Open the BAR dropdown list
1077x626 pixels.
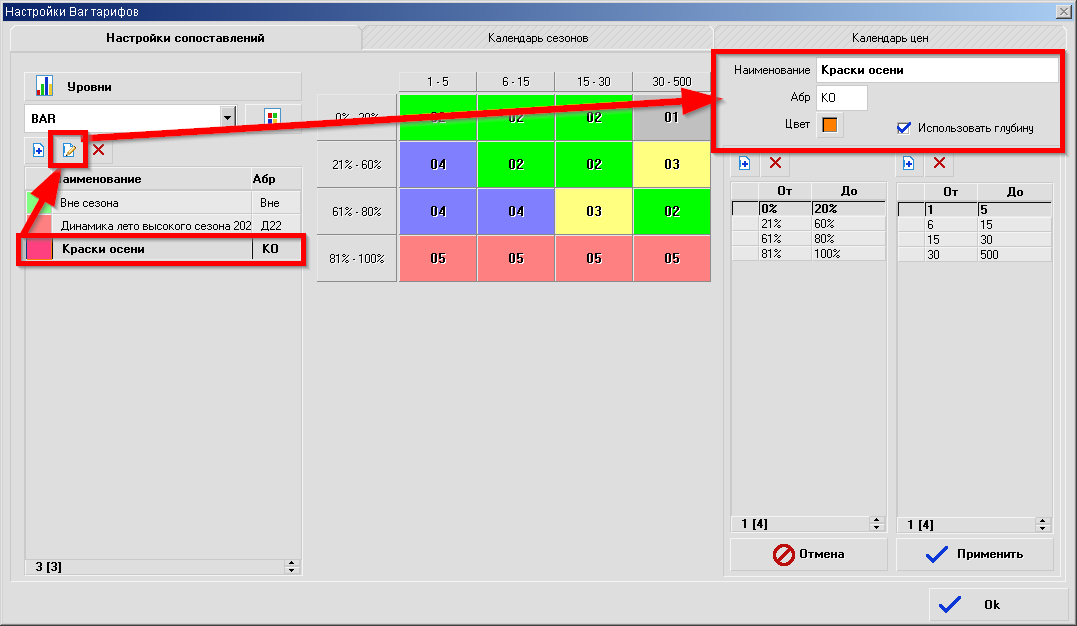click(227, 118)
